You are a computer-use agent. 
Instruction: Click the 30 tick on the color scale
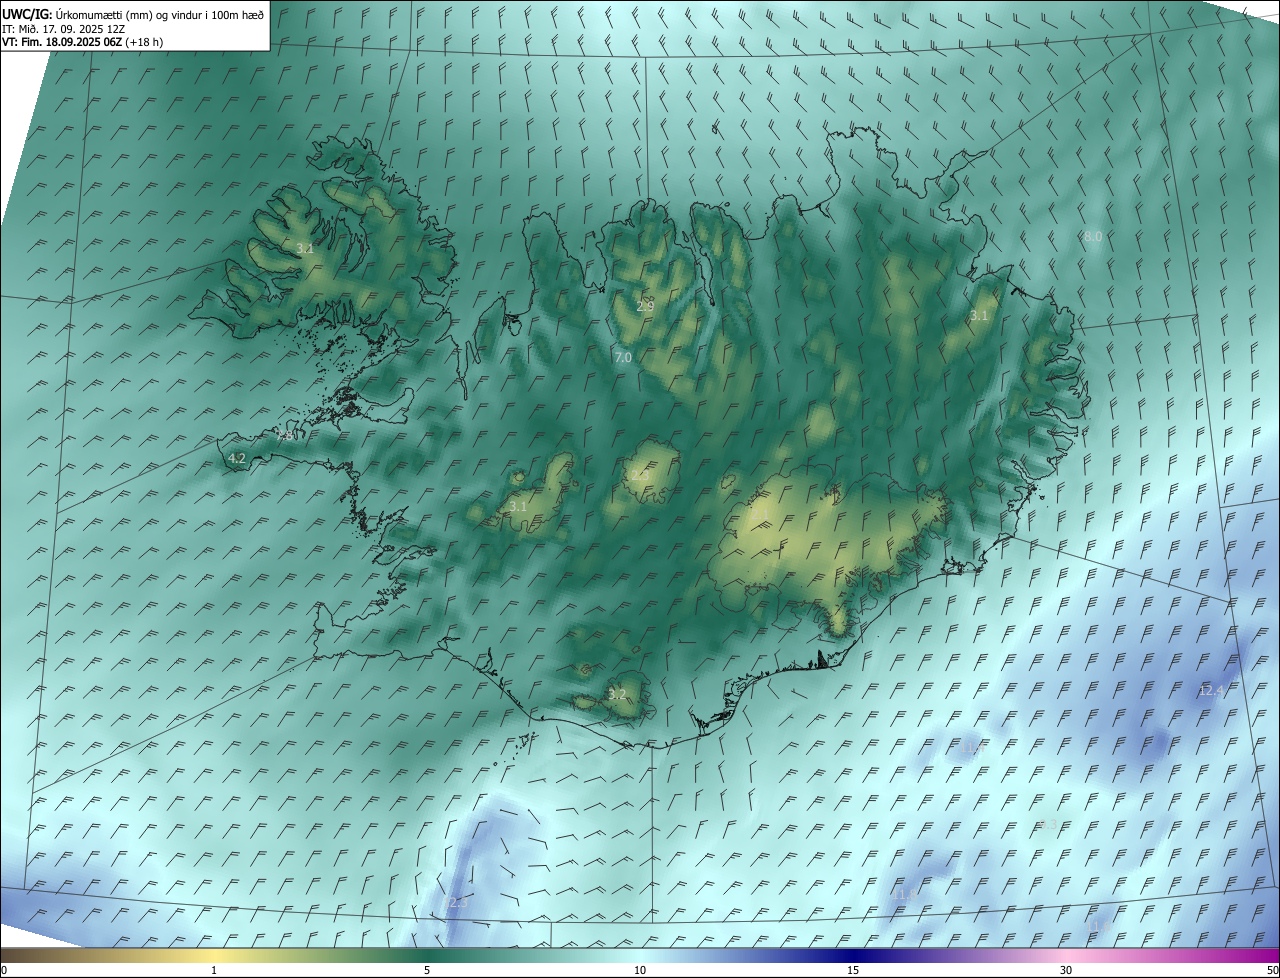[1066, 970]
